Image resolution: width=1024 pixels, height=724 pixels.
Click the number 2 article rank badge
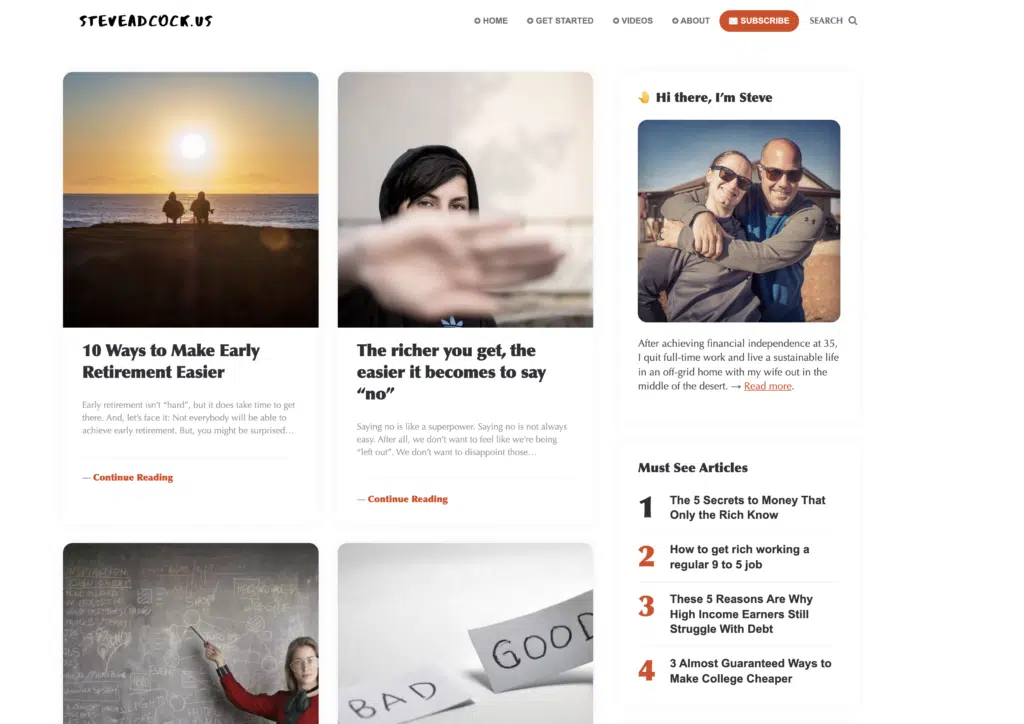pos(646,556)
